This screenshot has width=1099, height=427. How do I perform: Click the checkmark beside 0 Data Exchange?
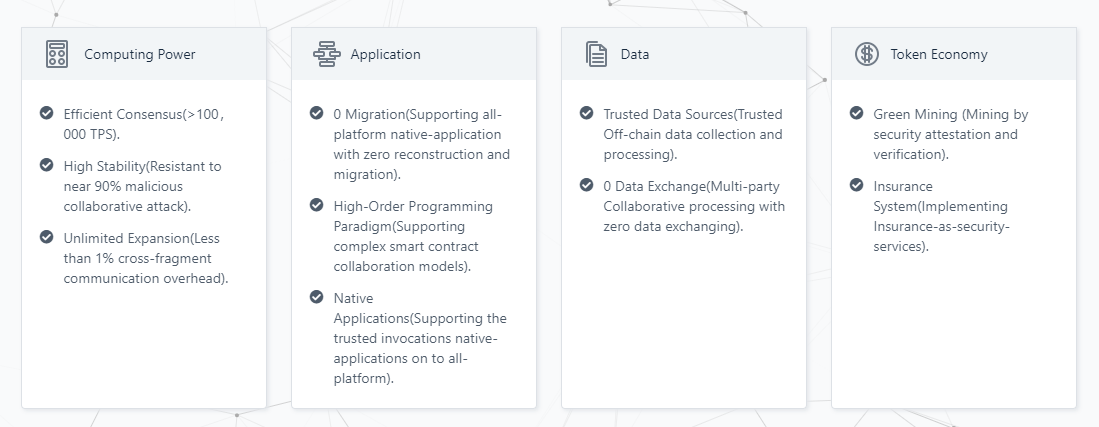click(x=587, y=185)
